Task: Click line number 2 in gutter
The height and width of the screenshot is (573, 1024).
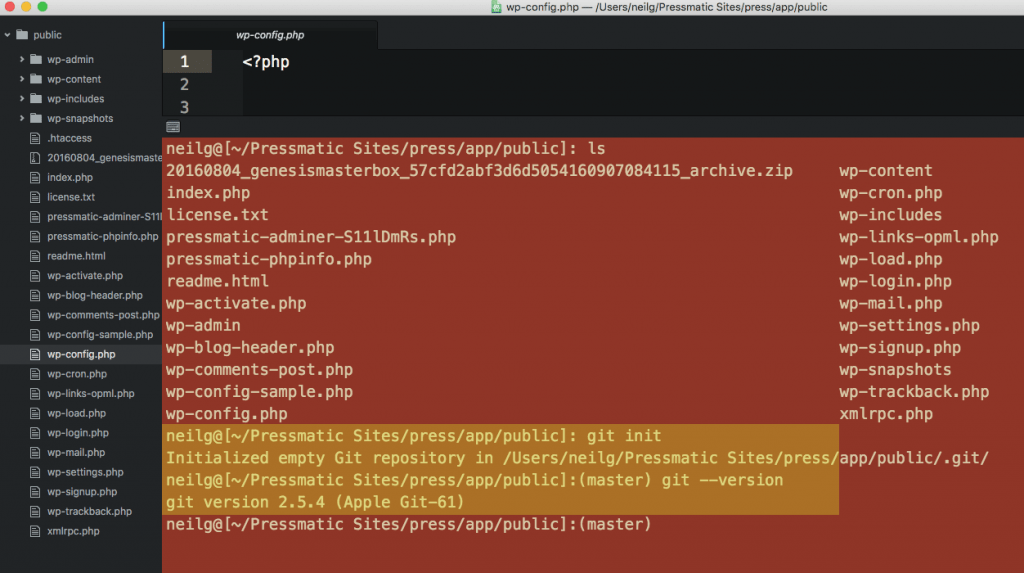Action: click(x=185, y=84)
